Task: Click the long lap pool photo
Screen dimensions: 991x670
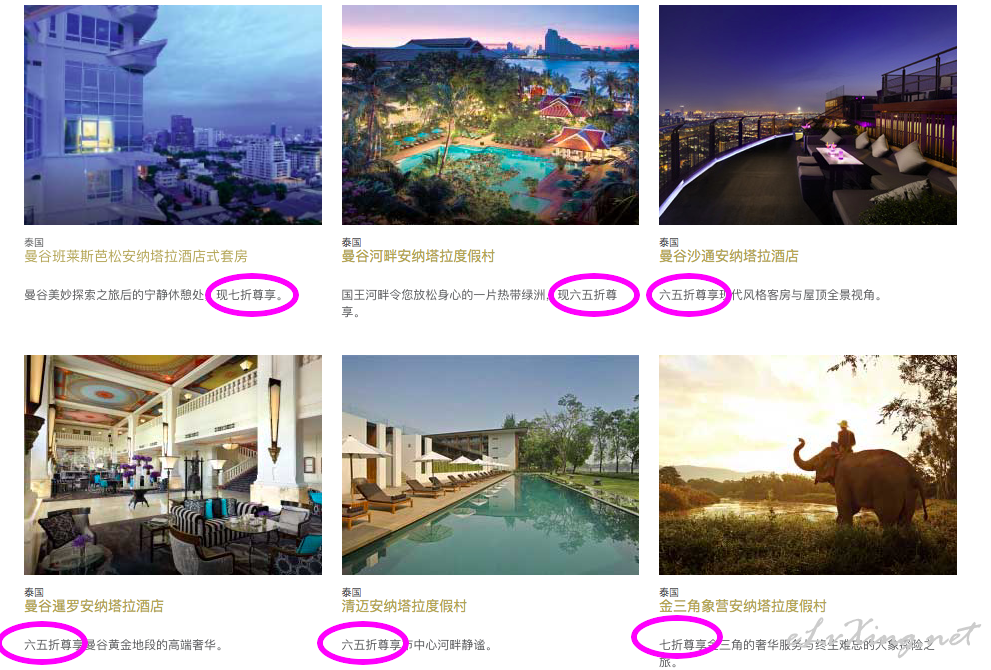Action: [x=490, y=465]
